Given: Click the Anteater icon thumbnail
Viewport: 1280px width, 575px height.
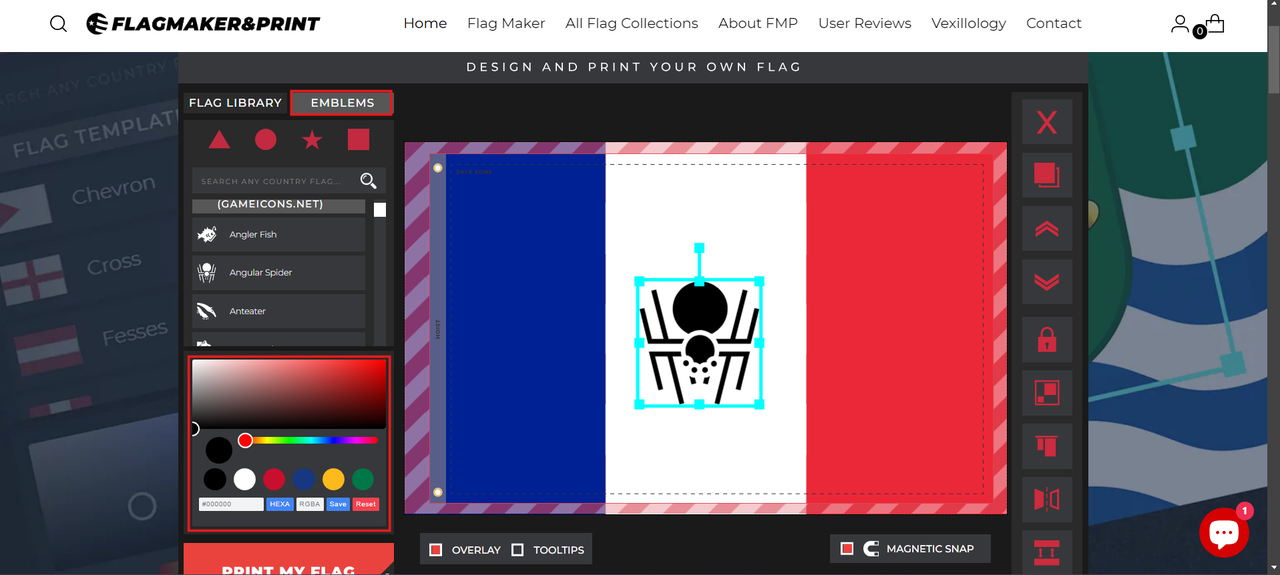Looking at the screenshot, I should coord(207,311).
